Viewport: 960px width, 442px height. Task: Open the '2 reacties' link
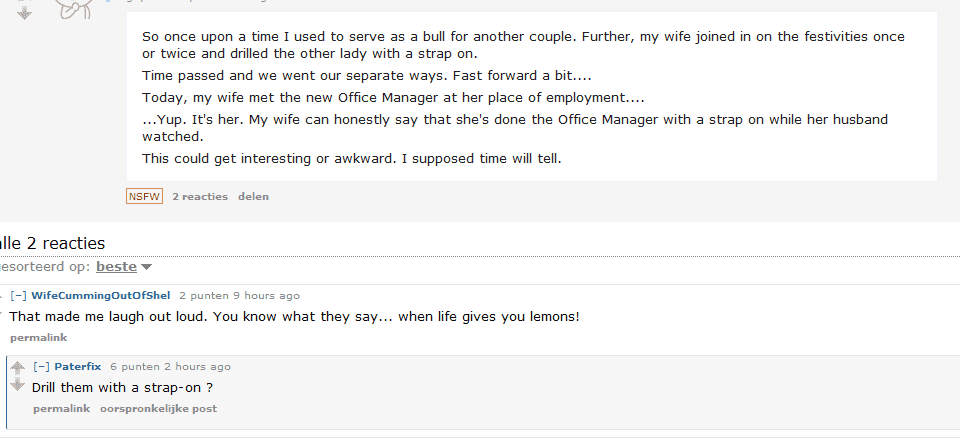coord(200,197)
